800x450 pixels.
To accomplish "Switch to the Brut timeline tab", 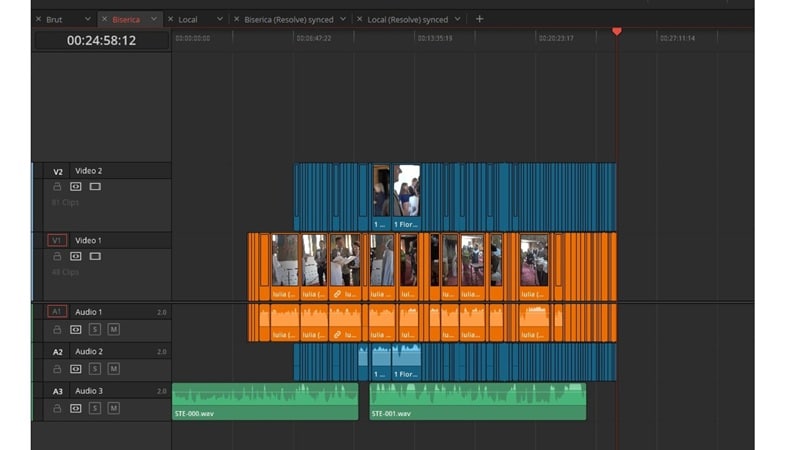I will coord(54,19).
